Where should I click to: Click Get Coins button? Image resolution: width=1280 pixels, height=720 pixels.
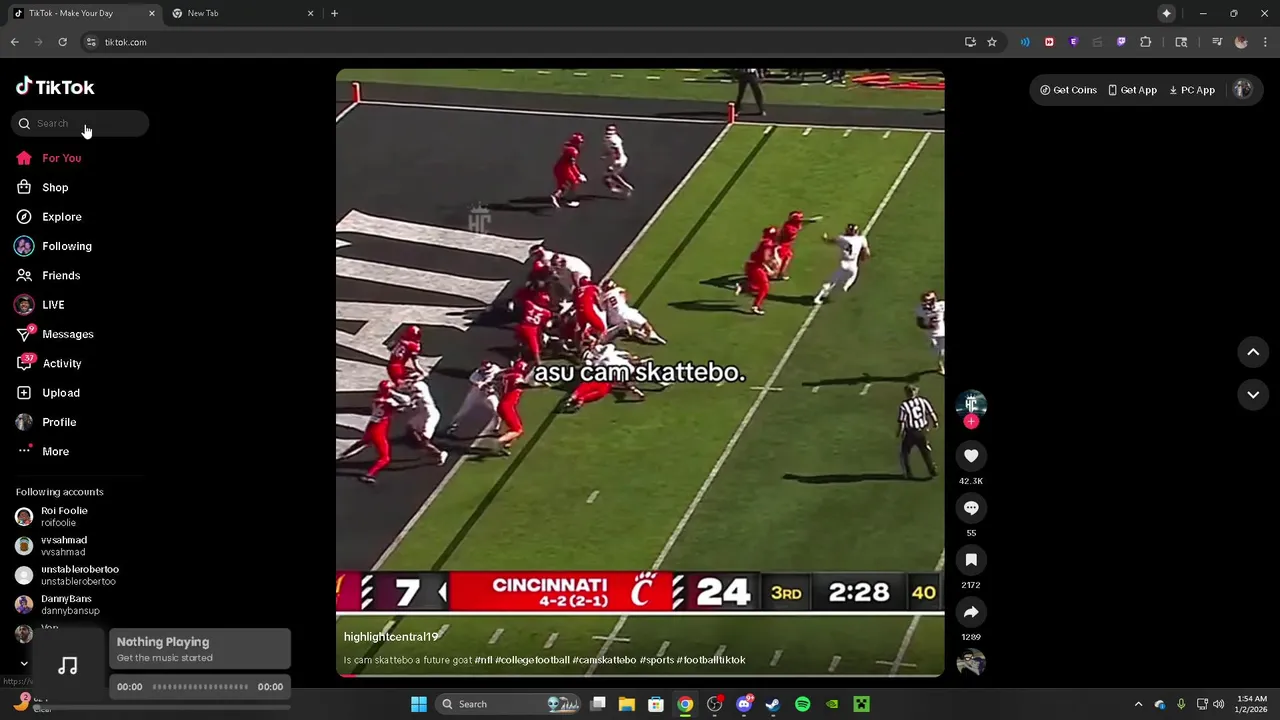[1068, 90]
